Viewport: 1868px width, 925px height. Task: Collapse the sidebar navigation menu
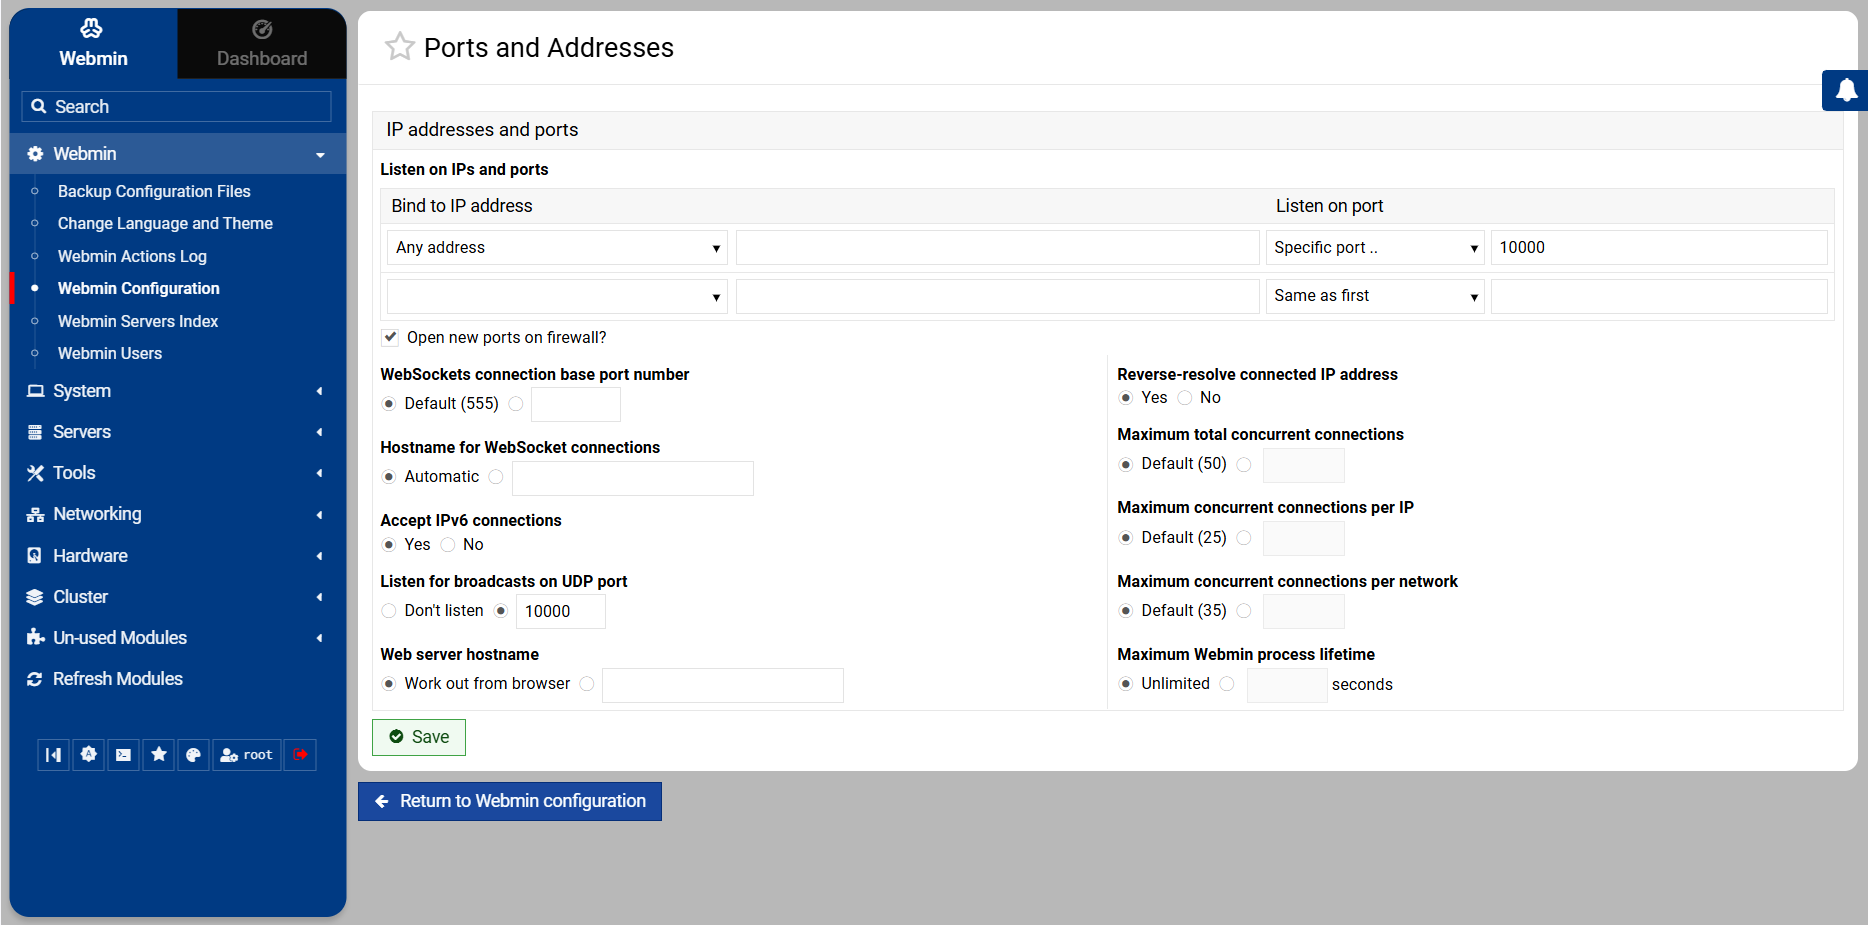coord(53,755)
